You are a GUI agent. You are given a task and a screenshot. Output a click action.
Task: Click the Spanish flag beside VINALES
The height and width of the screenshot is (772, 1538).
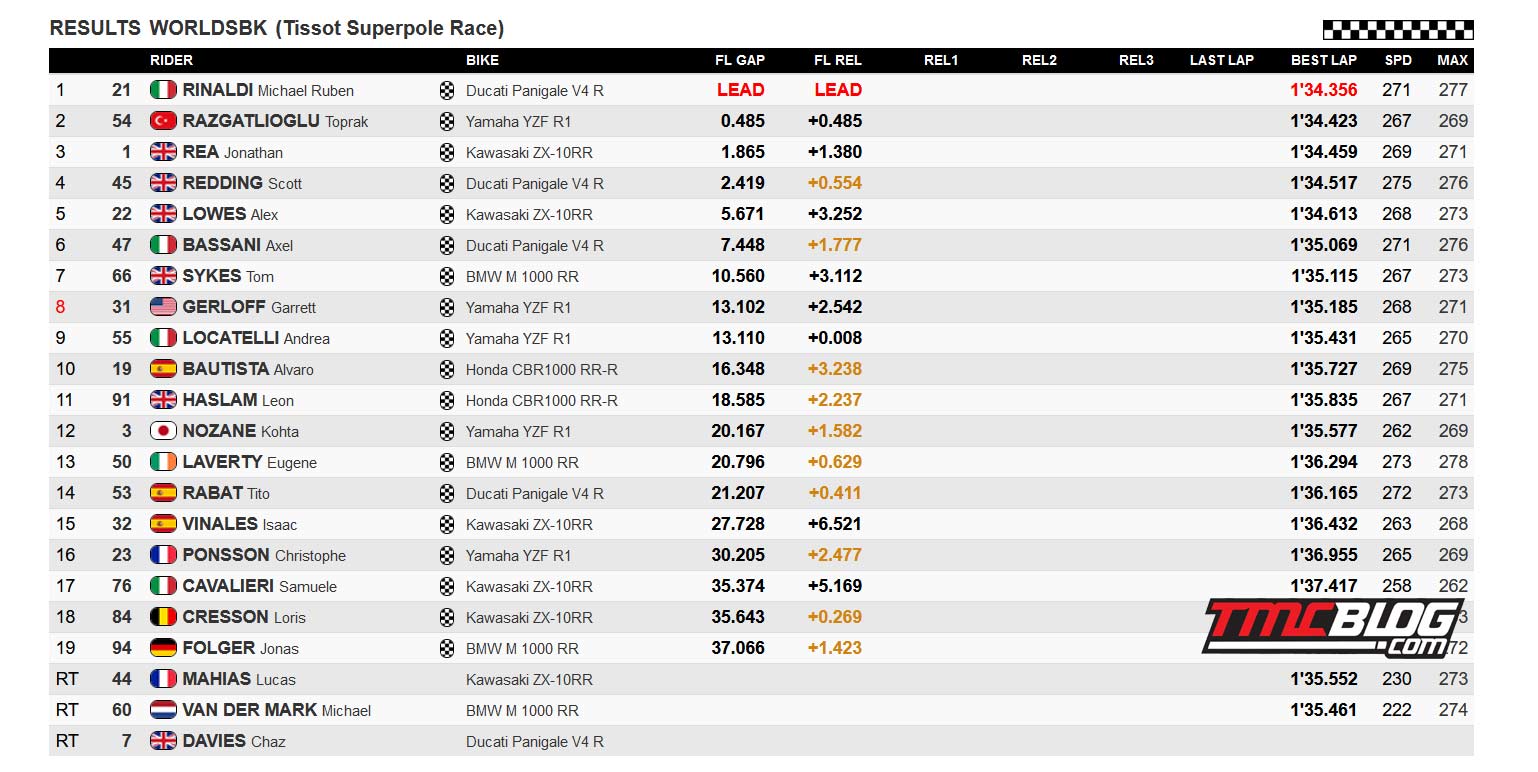163,524
